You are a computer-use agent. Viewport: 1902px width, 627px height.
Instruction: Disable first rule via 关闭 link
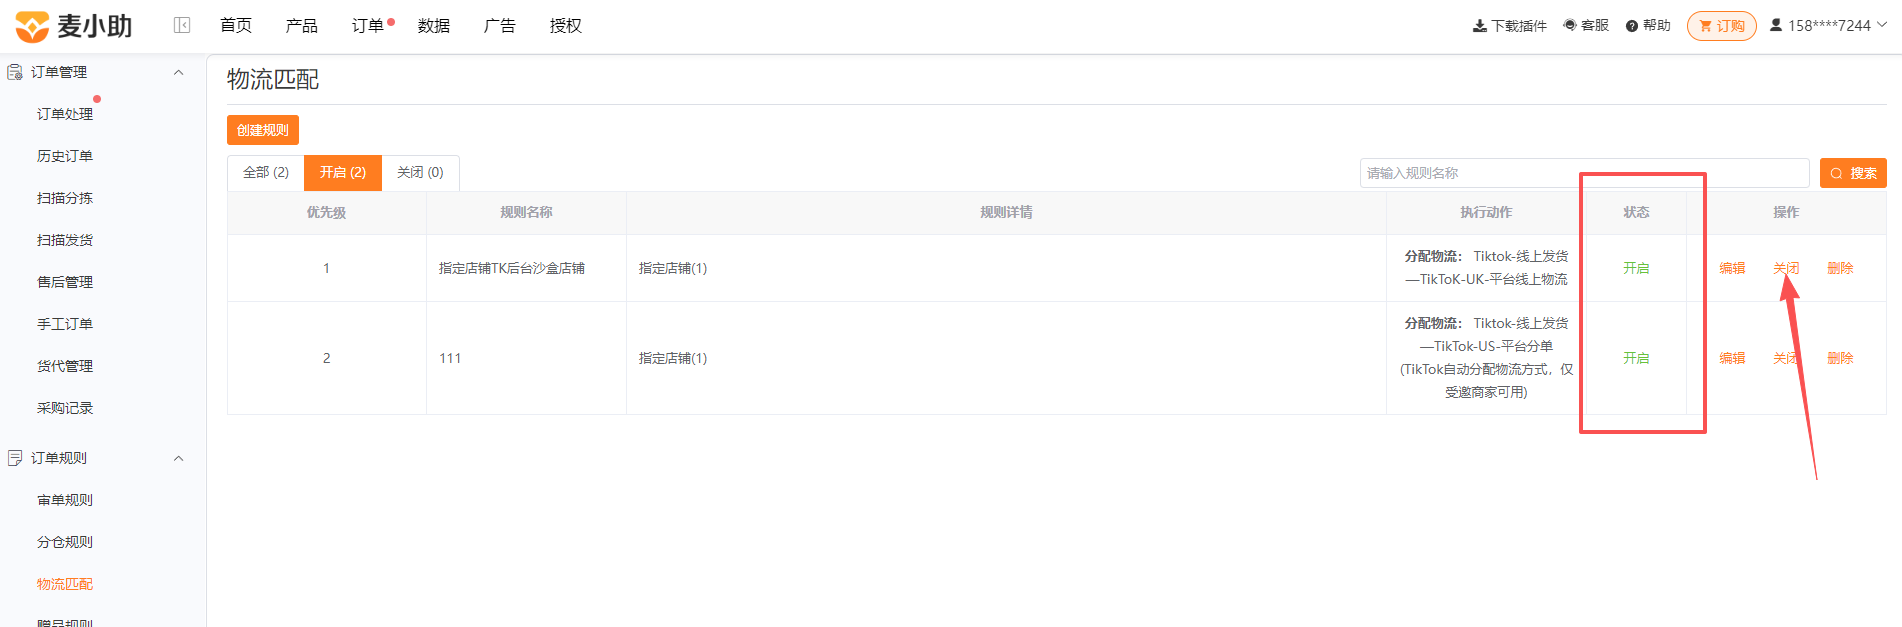(x=1786, y=268)
